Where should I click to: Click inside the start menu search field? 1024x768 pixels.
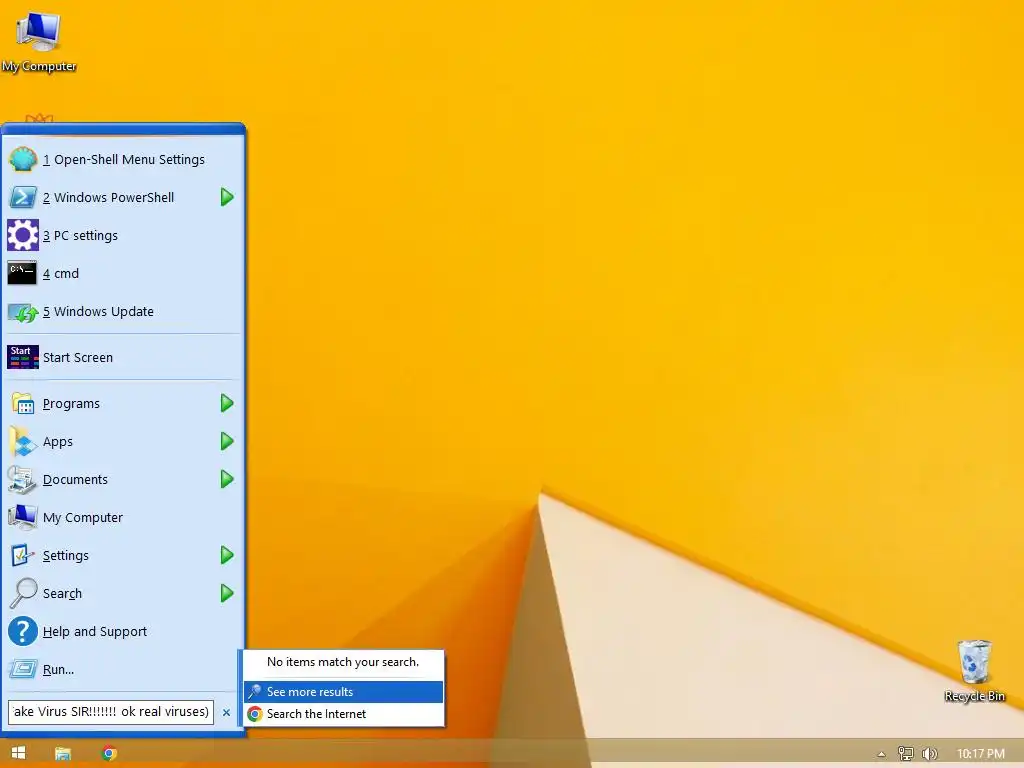111,712
